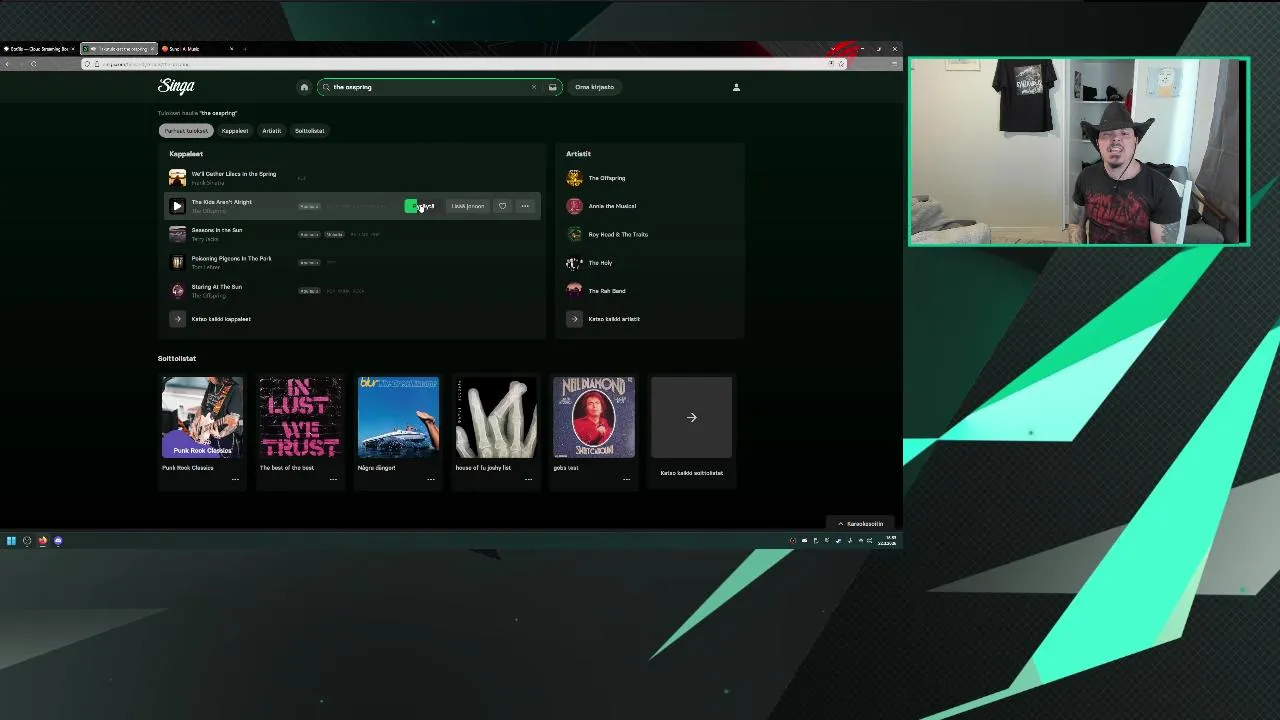Switch to Artistit filter tab
The height and width of the screenshot is (720, 1280).
[x=271, y=131]
